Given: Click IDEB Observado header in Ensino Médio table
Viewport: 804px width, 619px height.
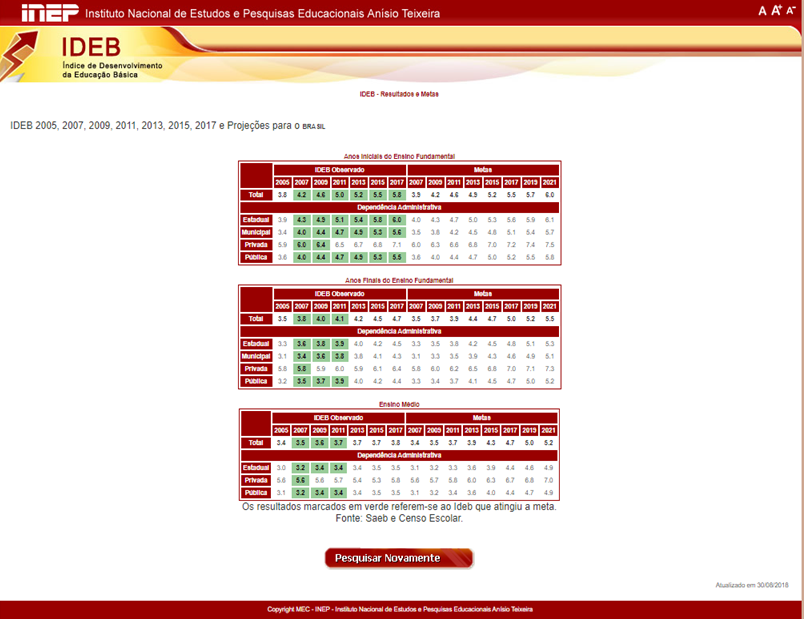Looking at the screenshot, I should pos(338,418).
